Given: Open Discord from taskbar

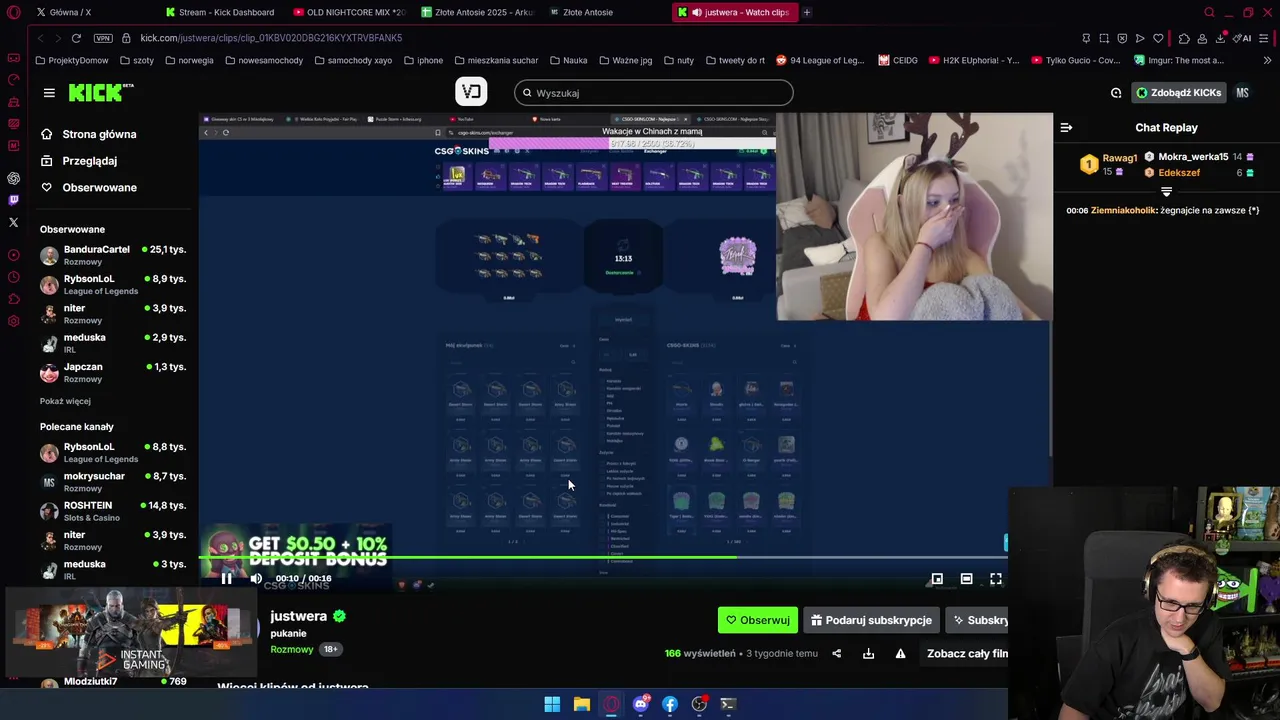Looking at the screenshot, I should click(640, 704).
